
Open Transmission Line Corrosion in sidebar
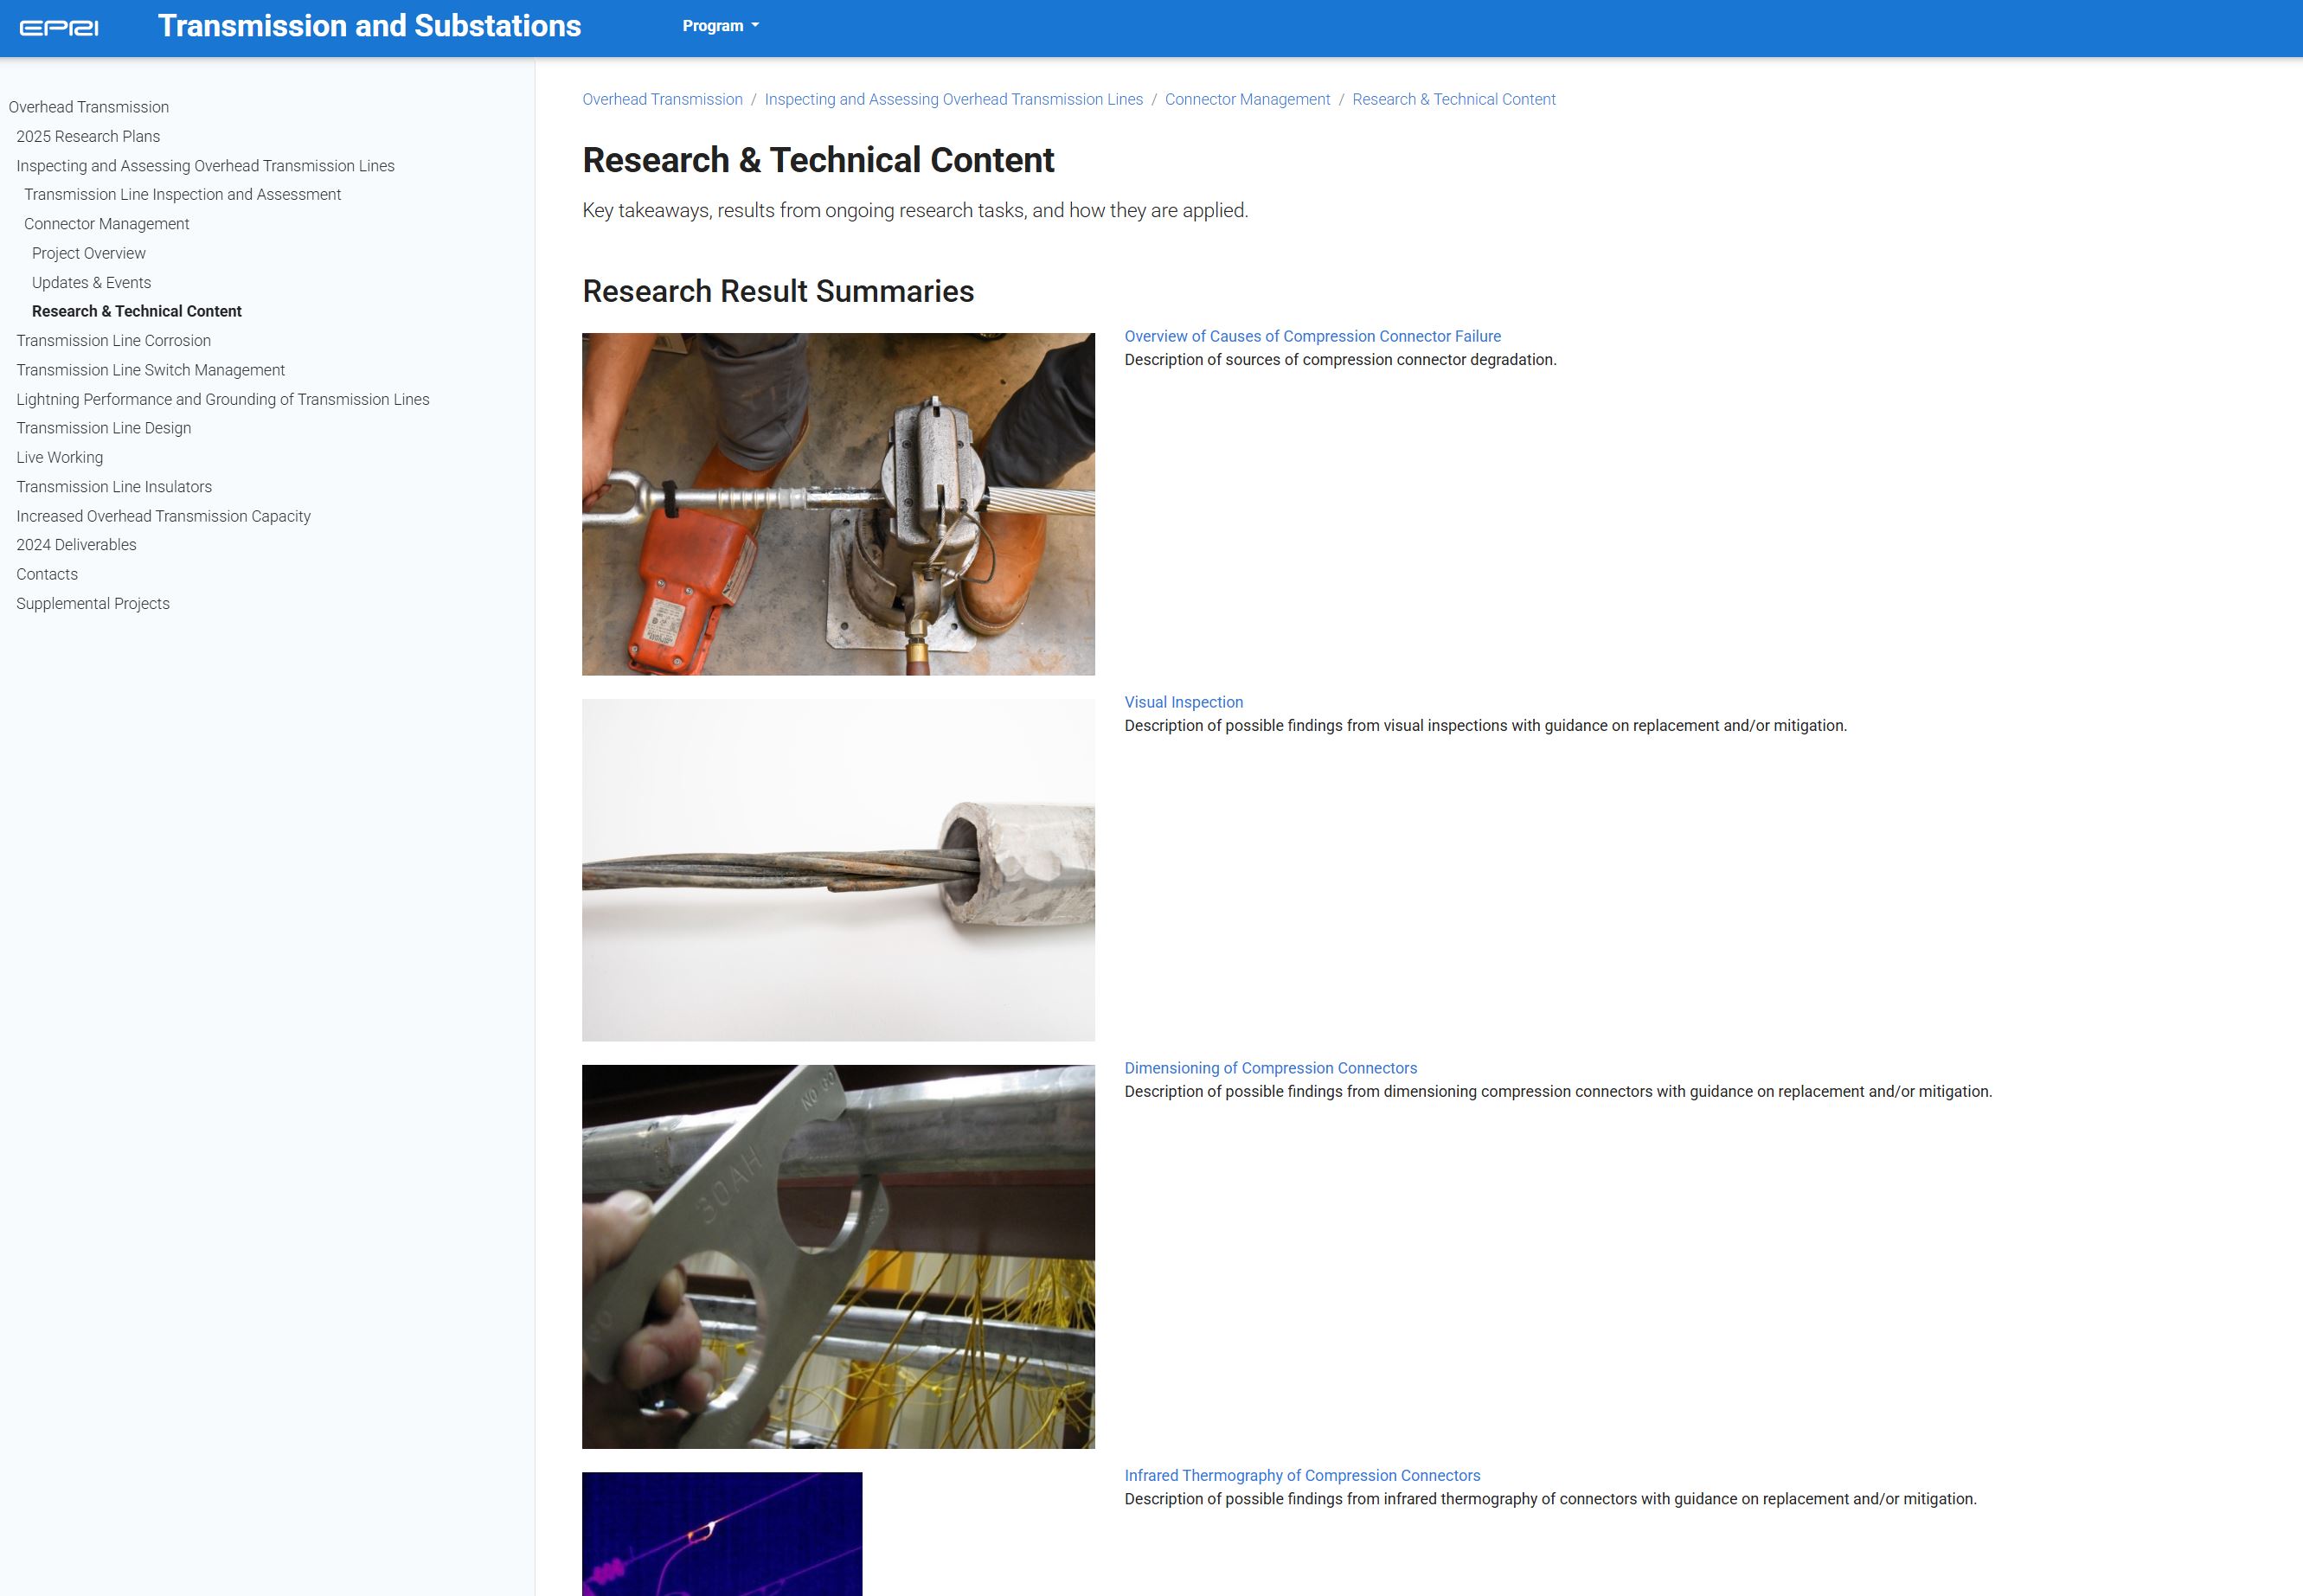pyautogui.click(x=113, y=340)
